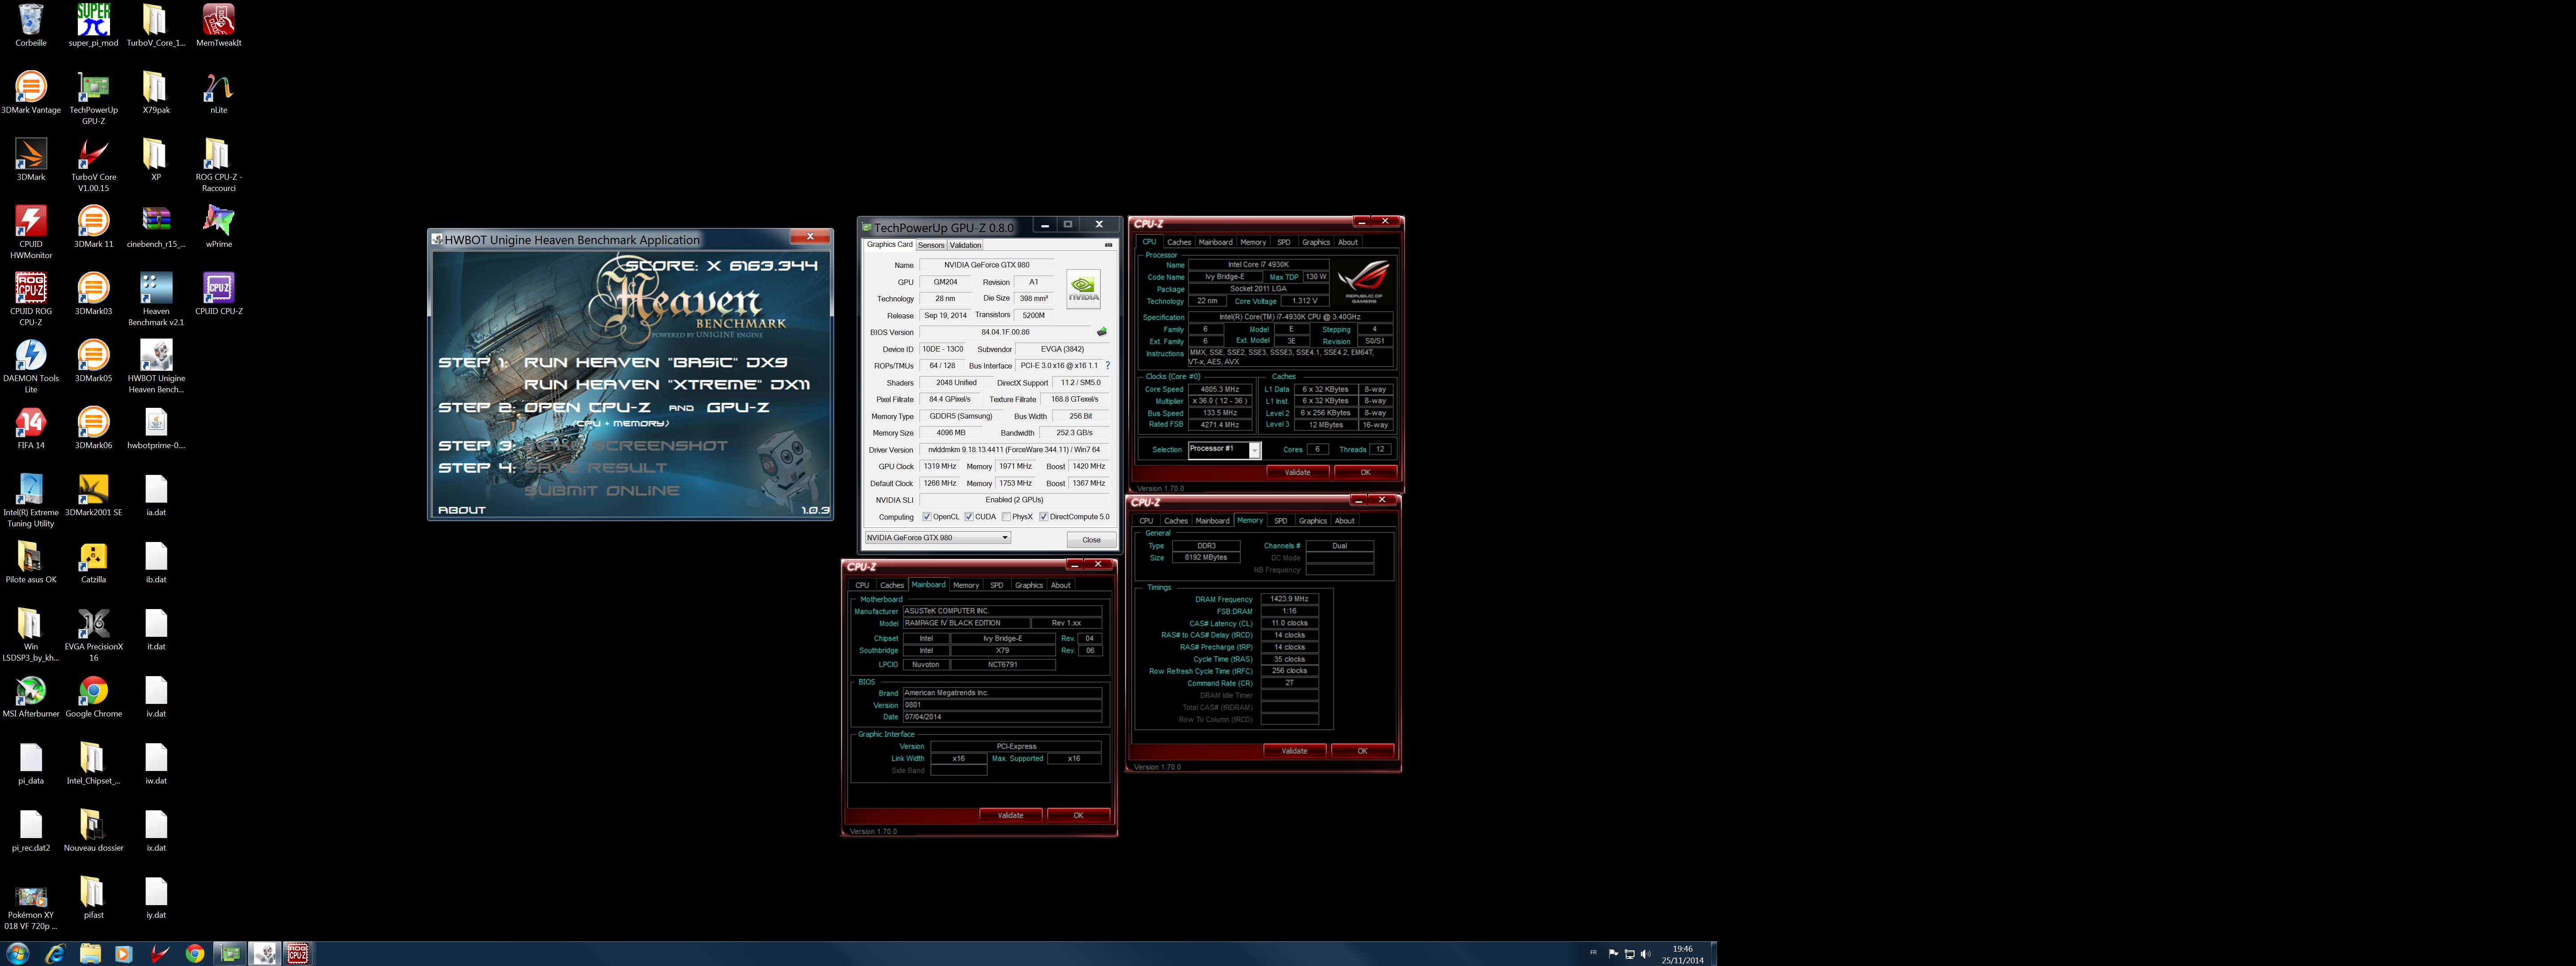Click Submit Online in HWBOT Heaven
This screenshot has width=2576, height=966.
click(x=602, y=490)
